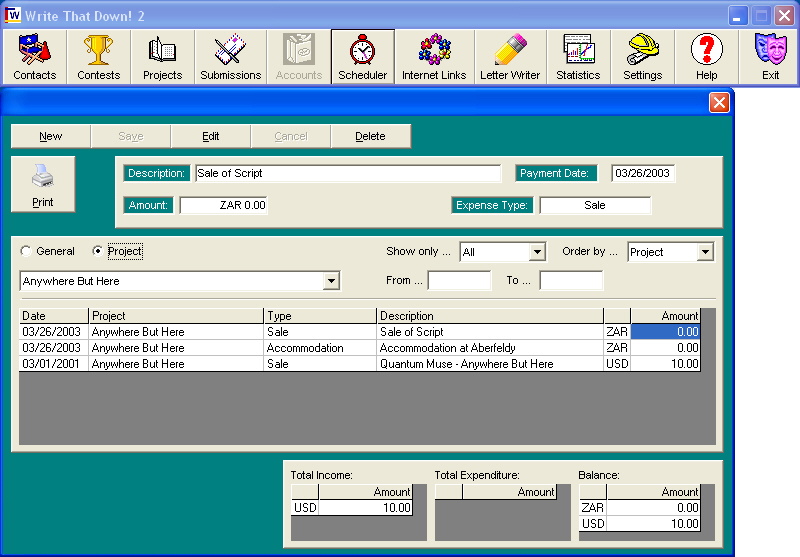Minimize the Write That Down window
Viewport: 800px width, 557px height.
(737, 16)
